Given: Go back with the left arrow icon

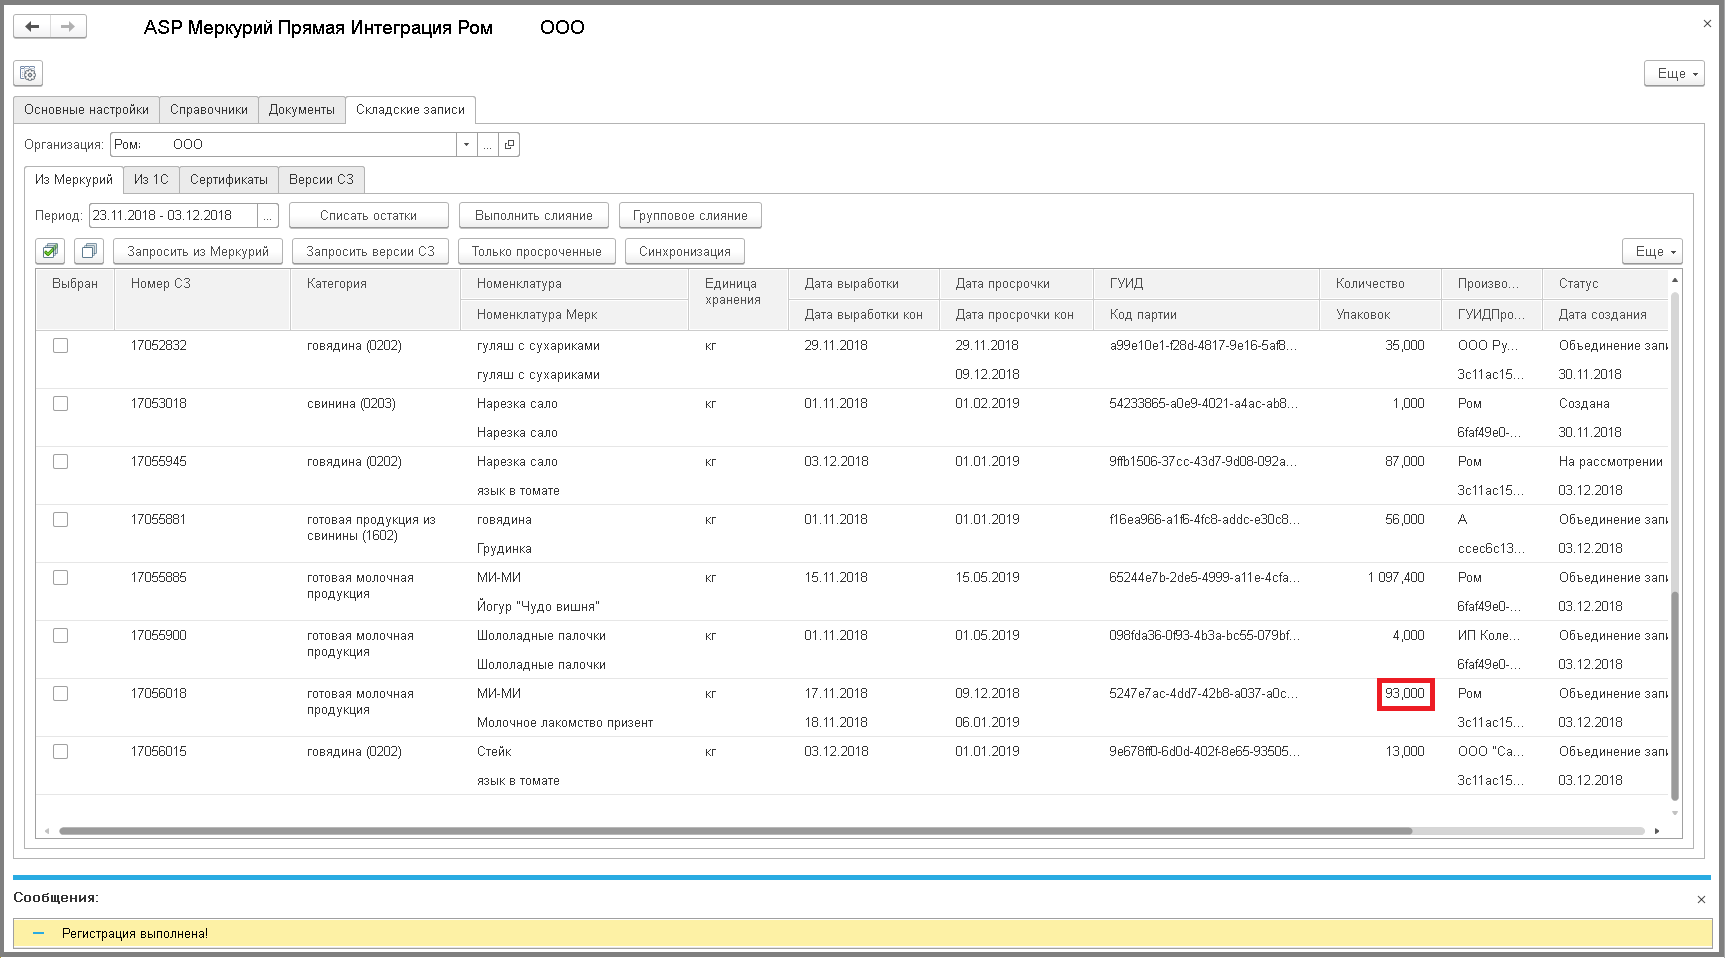Looking at the screenshot, I should tap(32, 27).
